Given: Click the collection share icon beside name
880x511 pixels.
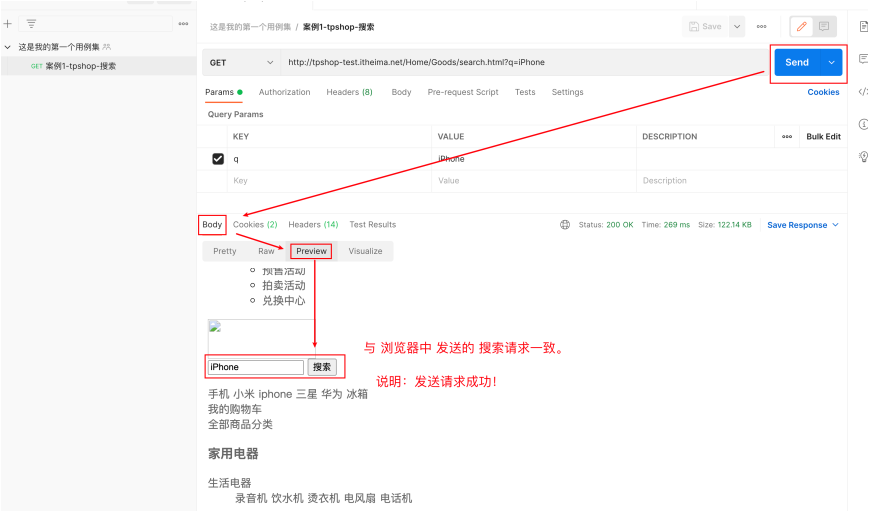Looking at the screenshot, I should pos(107,47).
